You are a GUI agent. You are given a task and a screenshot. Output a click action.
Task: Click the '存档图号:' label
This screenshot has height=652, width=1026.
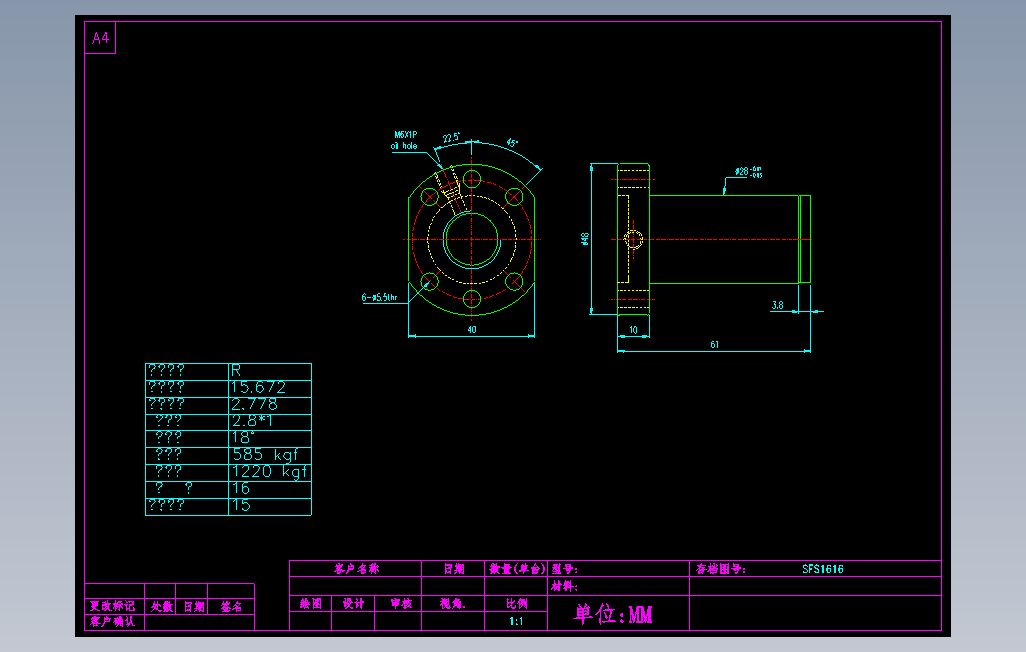coord(720,569)
